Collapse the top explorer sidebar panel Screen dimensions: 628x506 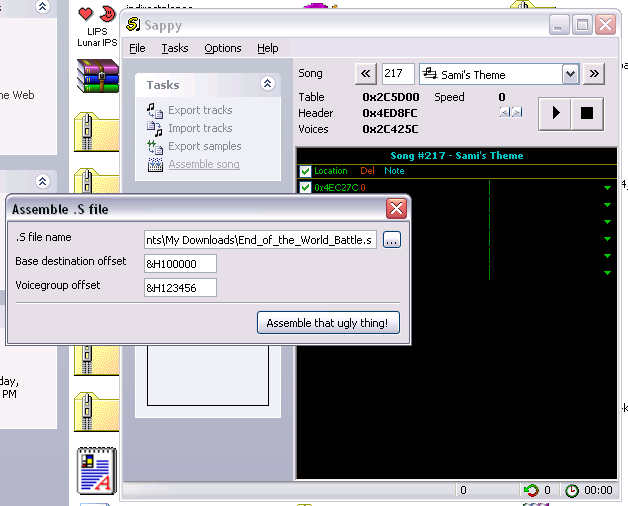coord(42,6)
